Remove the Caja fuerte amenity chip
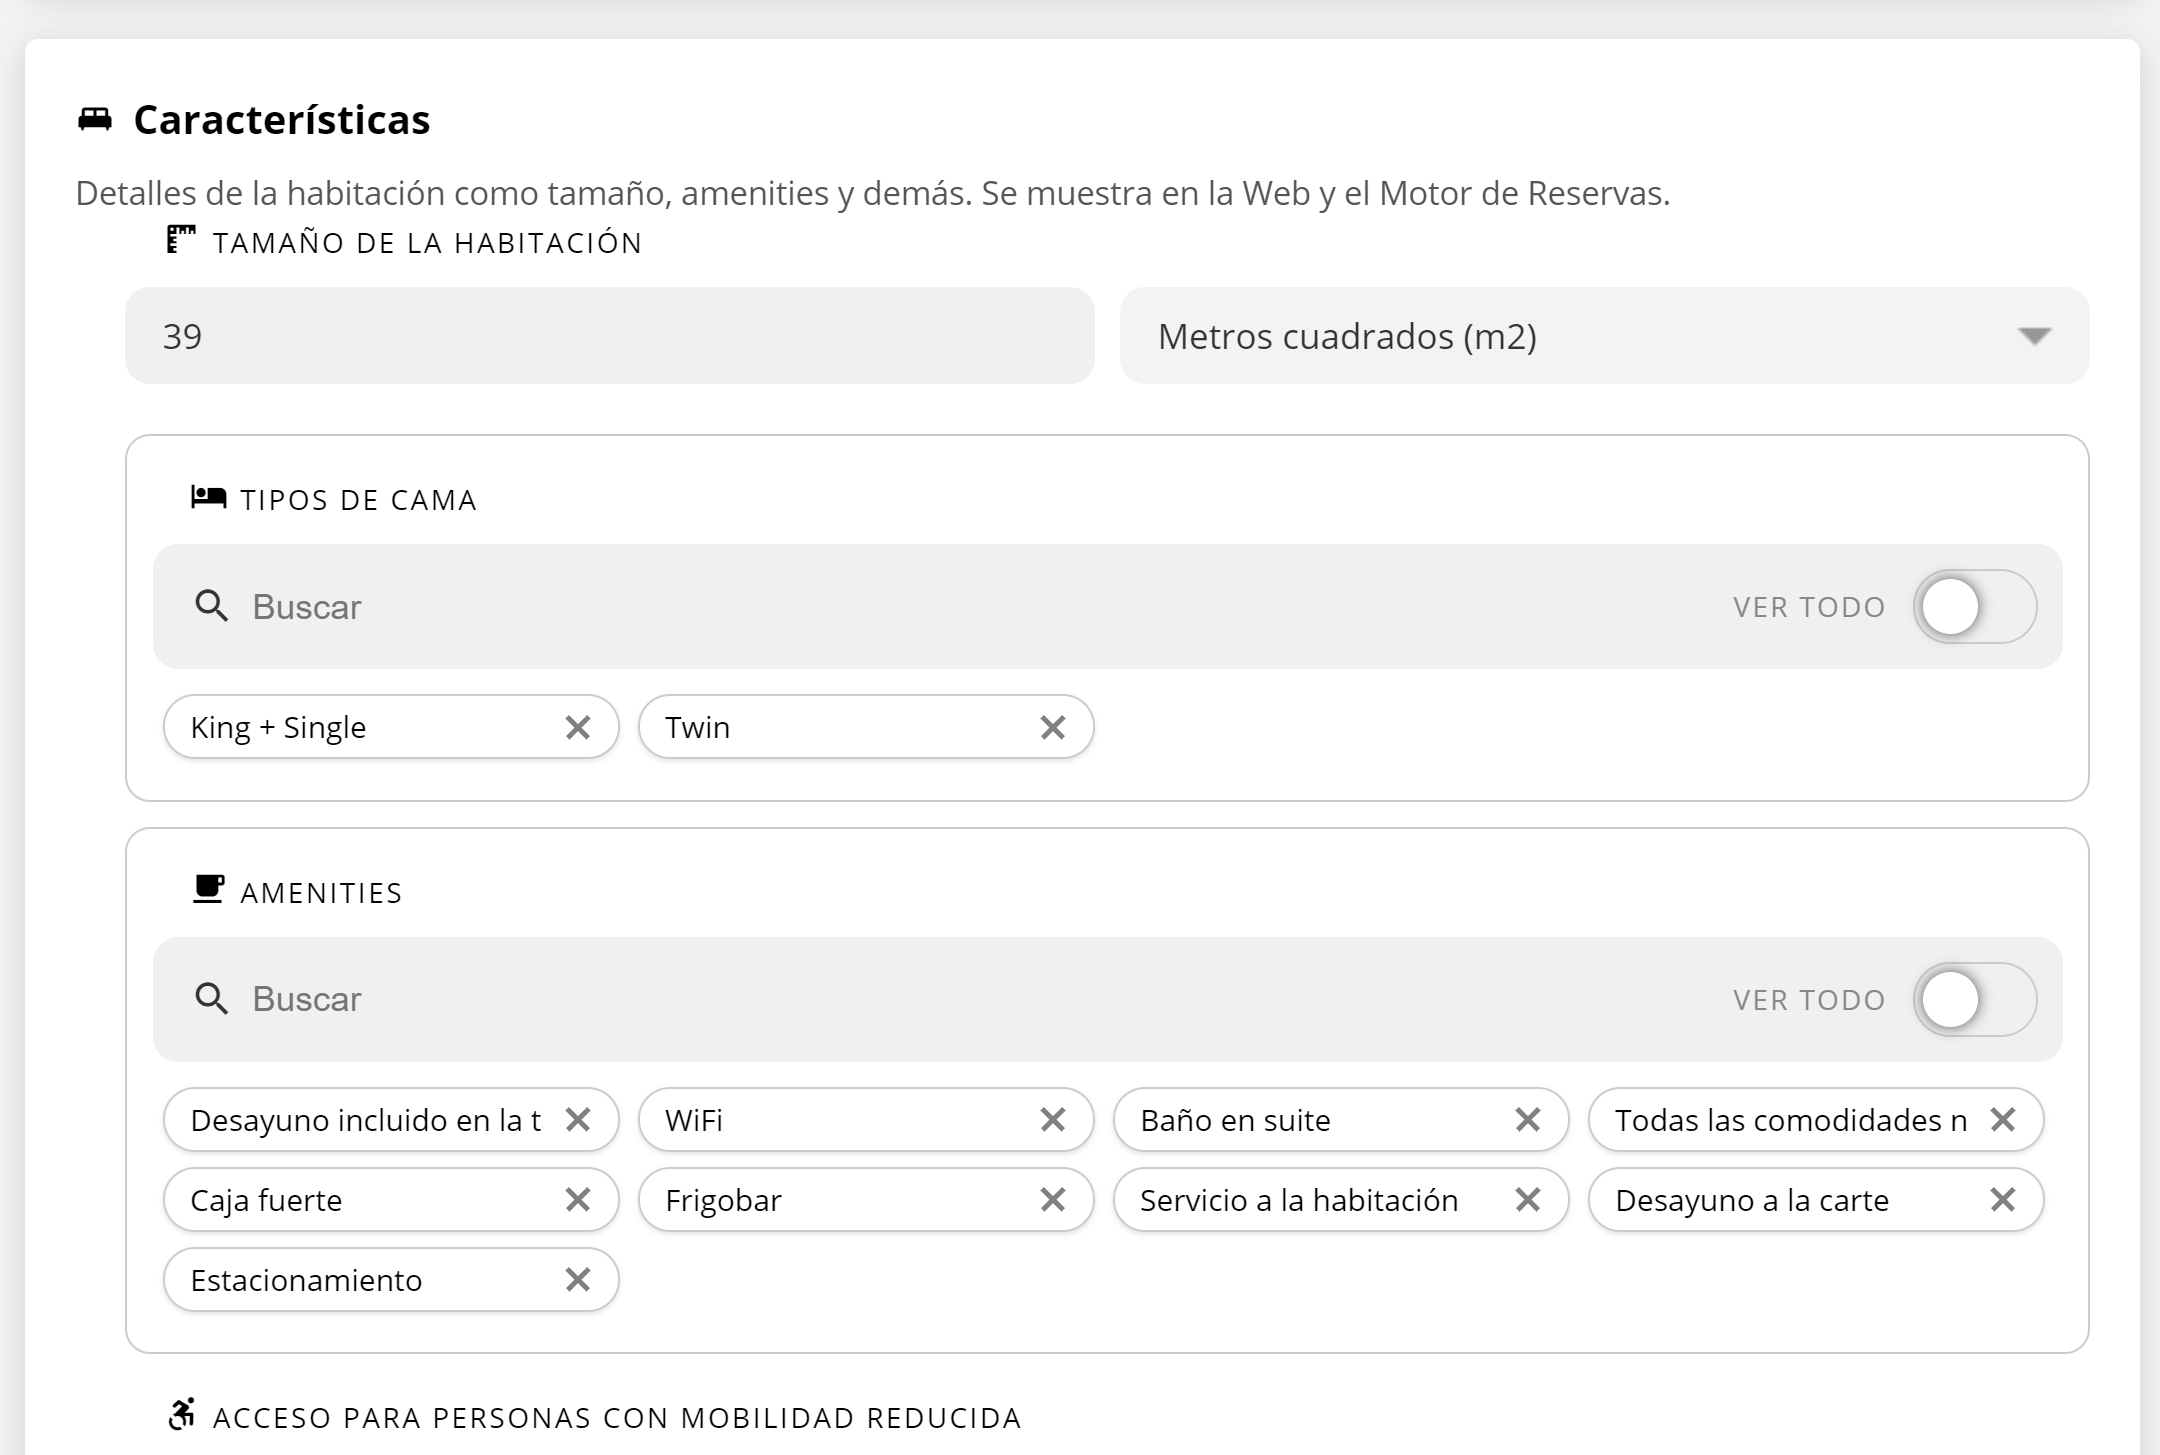 coord(578,1199)
